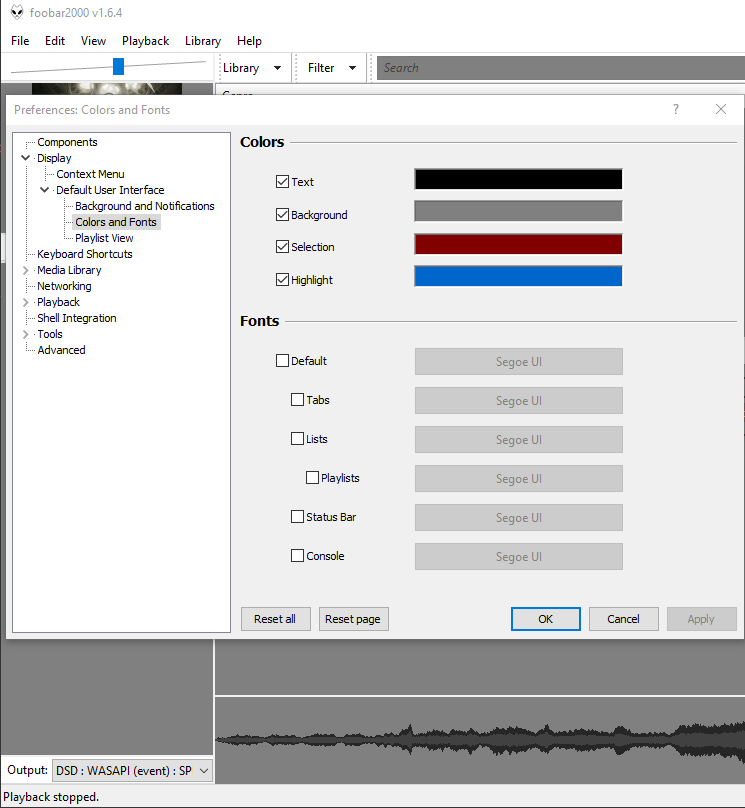Open the Output device dropdown
The height and width of the screenshot is (808, 745).
pos(132,770)
